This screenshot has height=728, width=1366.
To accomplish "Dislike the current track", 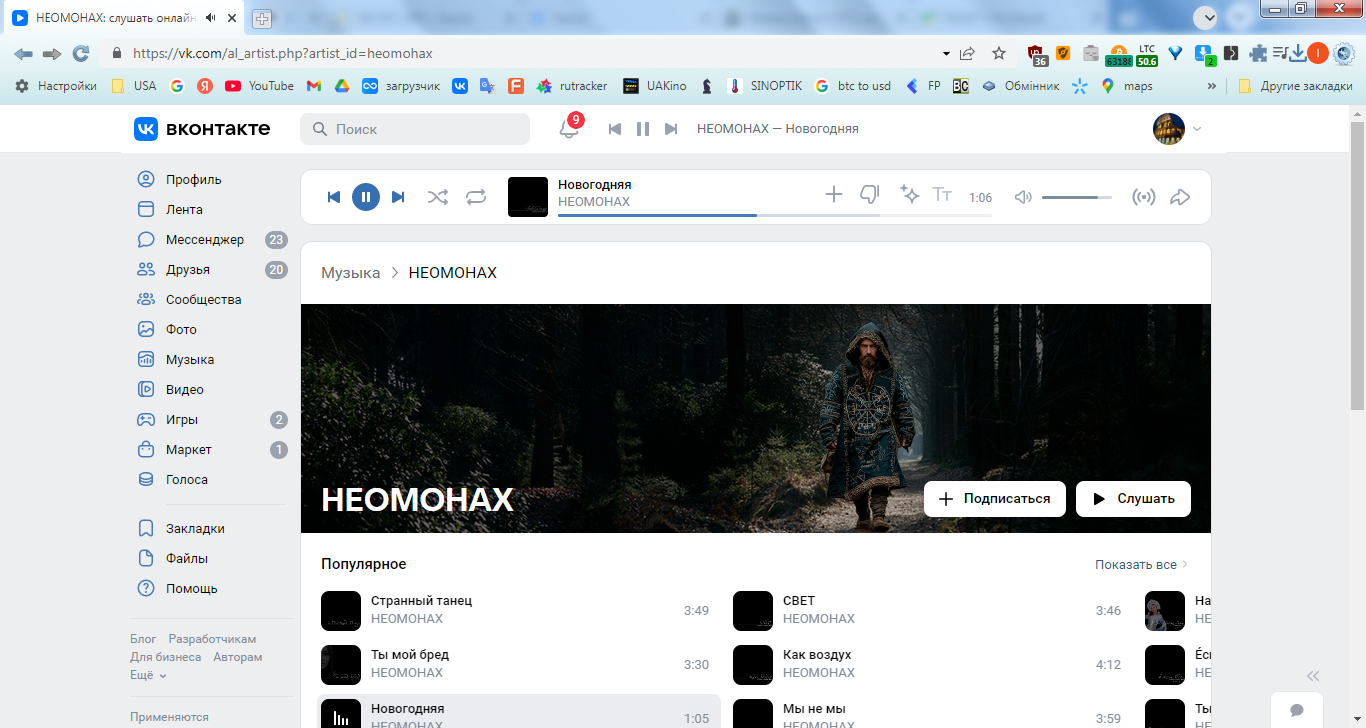I will tap(870, 194).
